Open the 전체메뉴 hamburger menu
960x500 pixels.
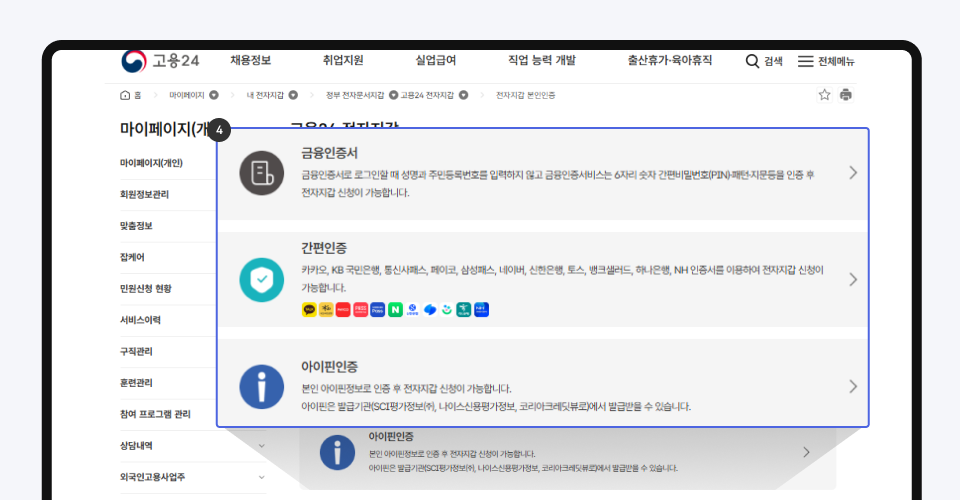click(805, 61)
